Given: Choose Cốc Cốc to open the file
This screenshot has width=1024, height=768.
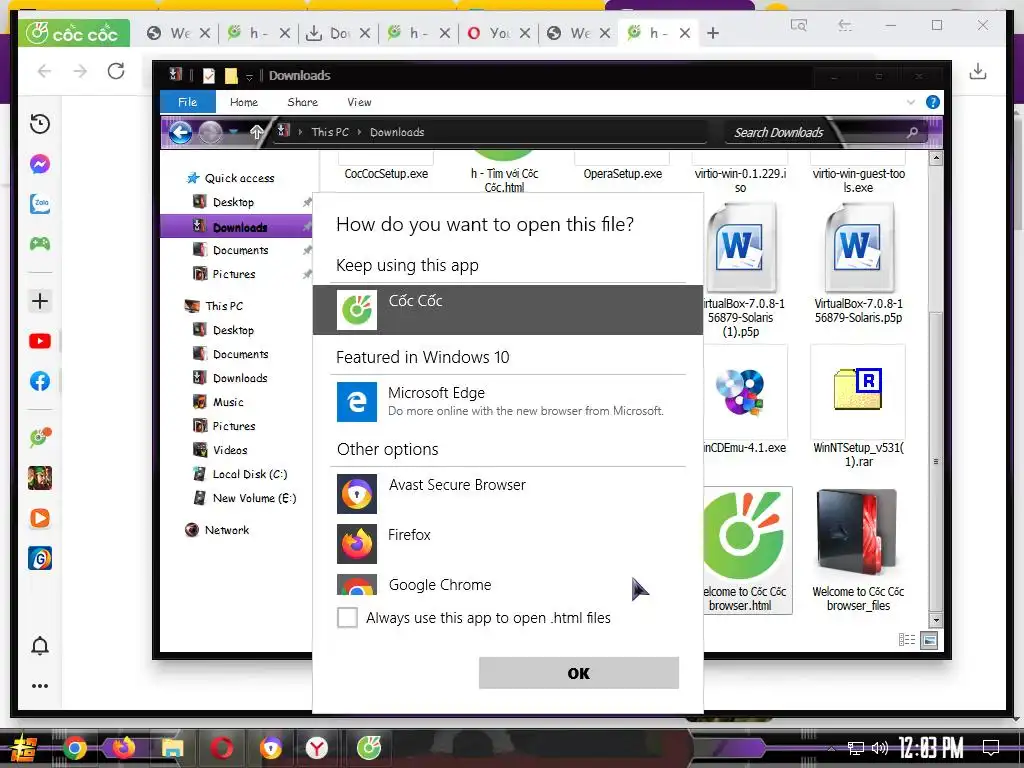Looking at the screenshot, I should 507,310.
